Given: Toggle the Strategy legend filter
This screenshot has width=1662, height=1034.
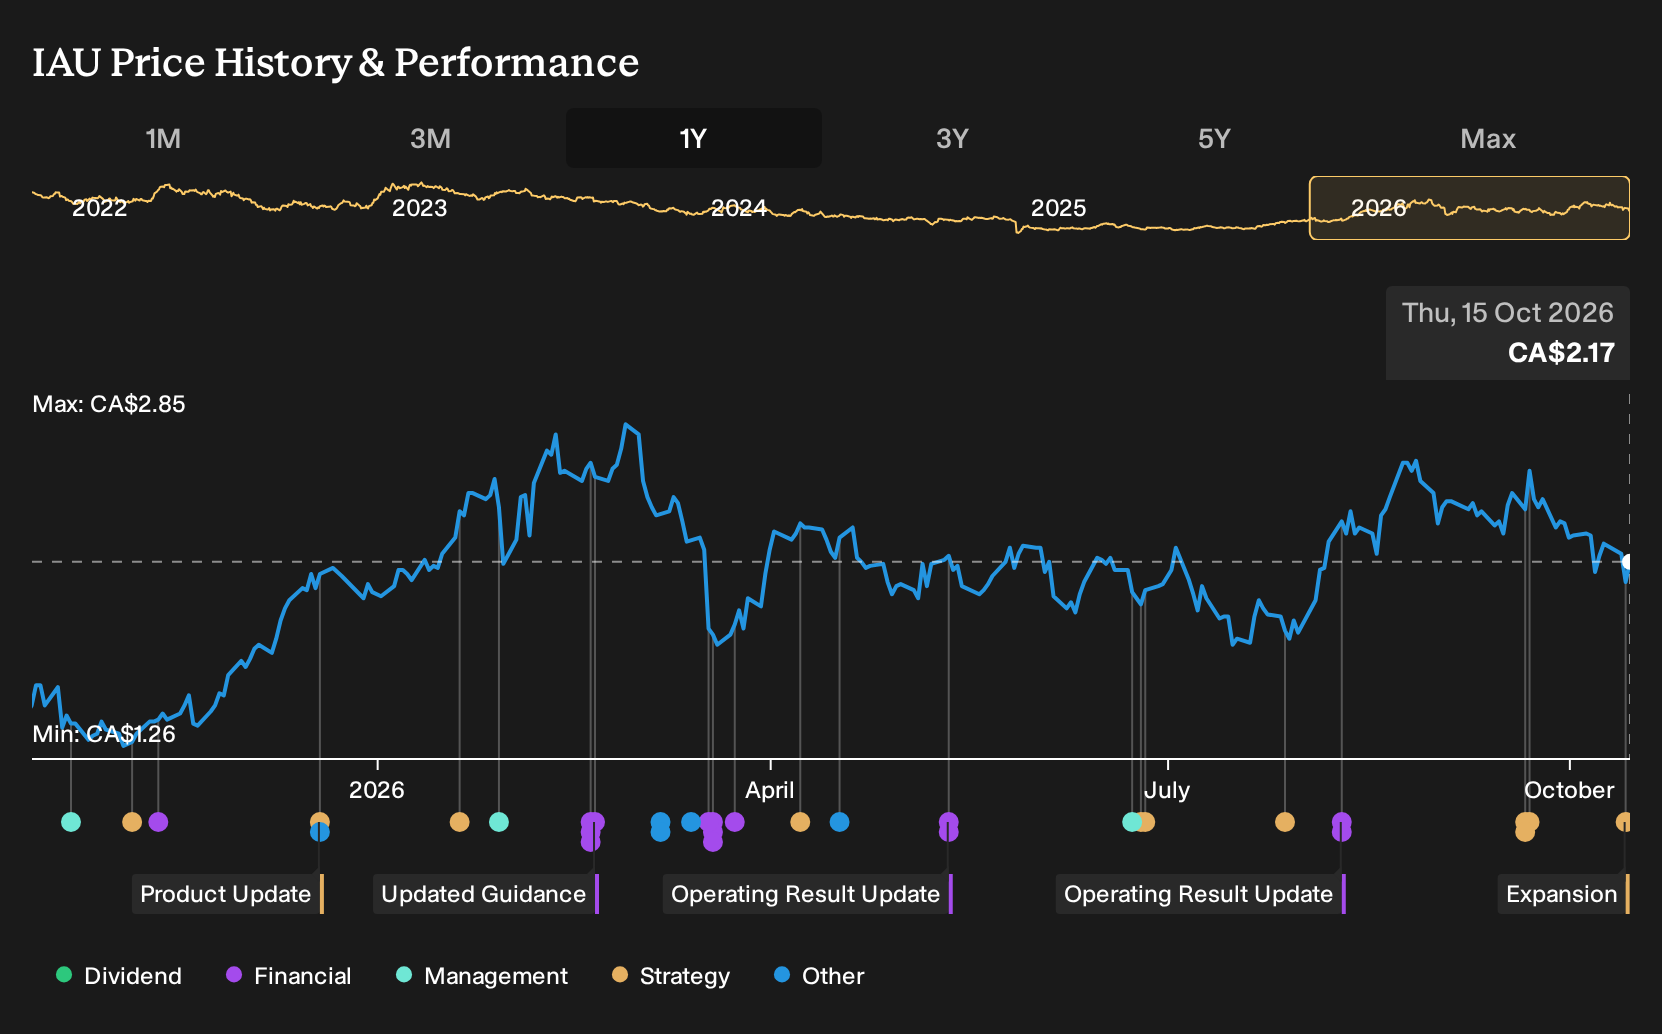Looking at the screenshot, I should point(671,976).
